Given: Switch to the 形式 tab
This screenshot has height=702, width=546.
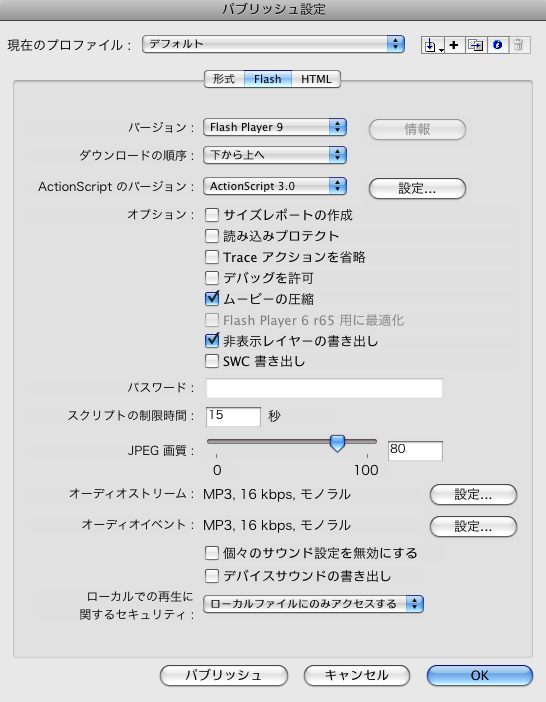Looking at the screenshot, I should (x=224, y=79).
